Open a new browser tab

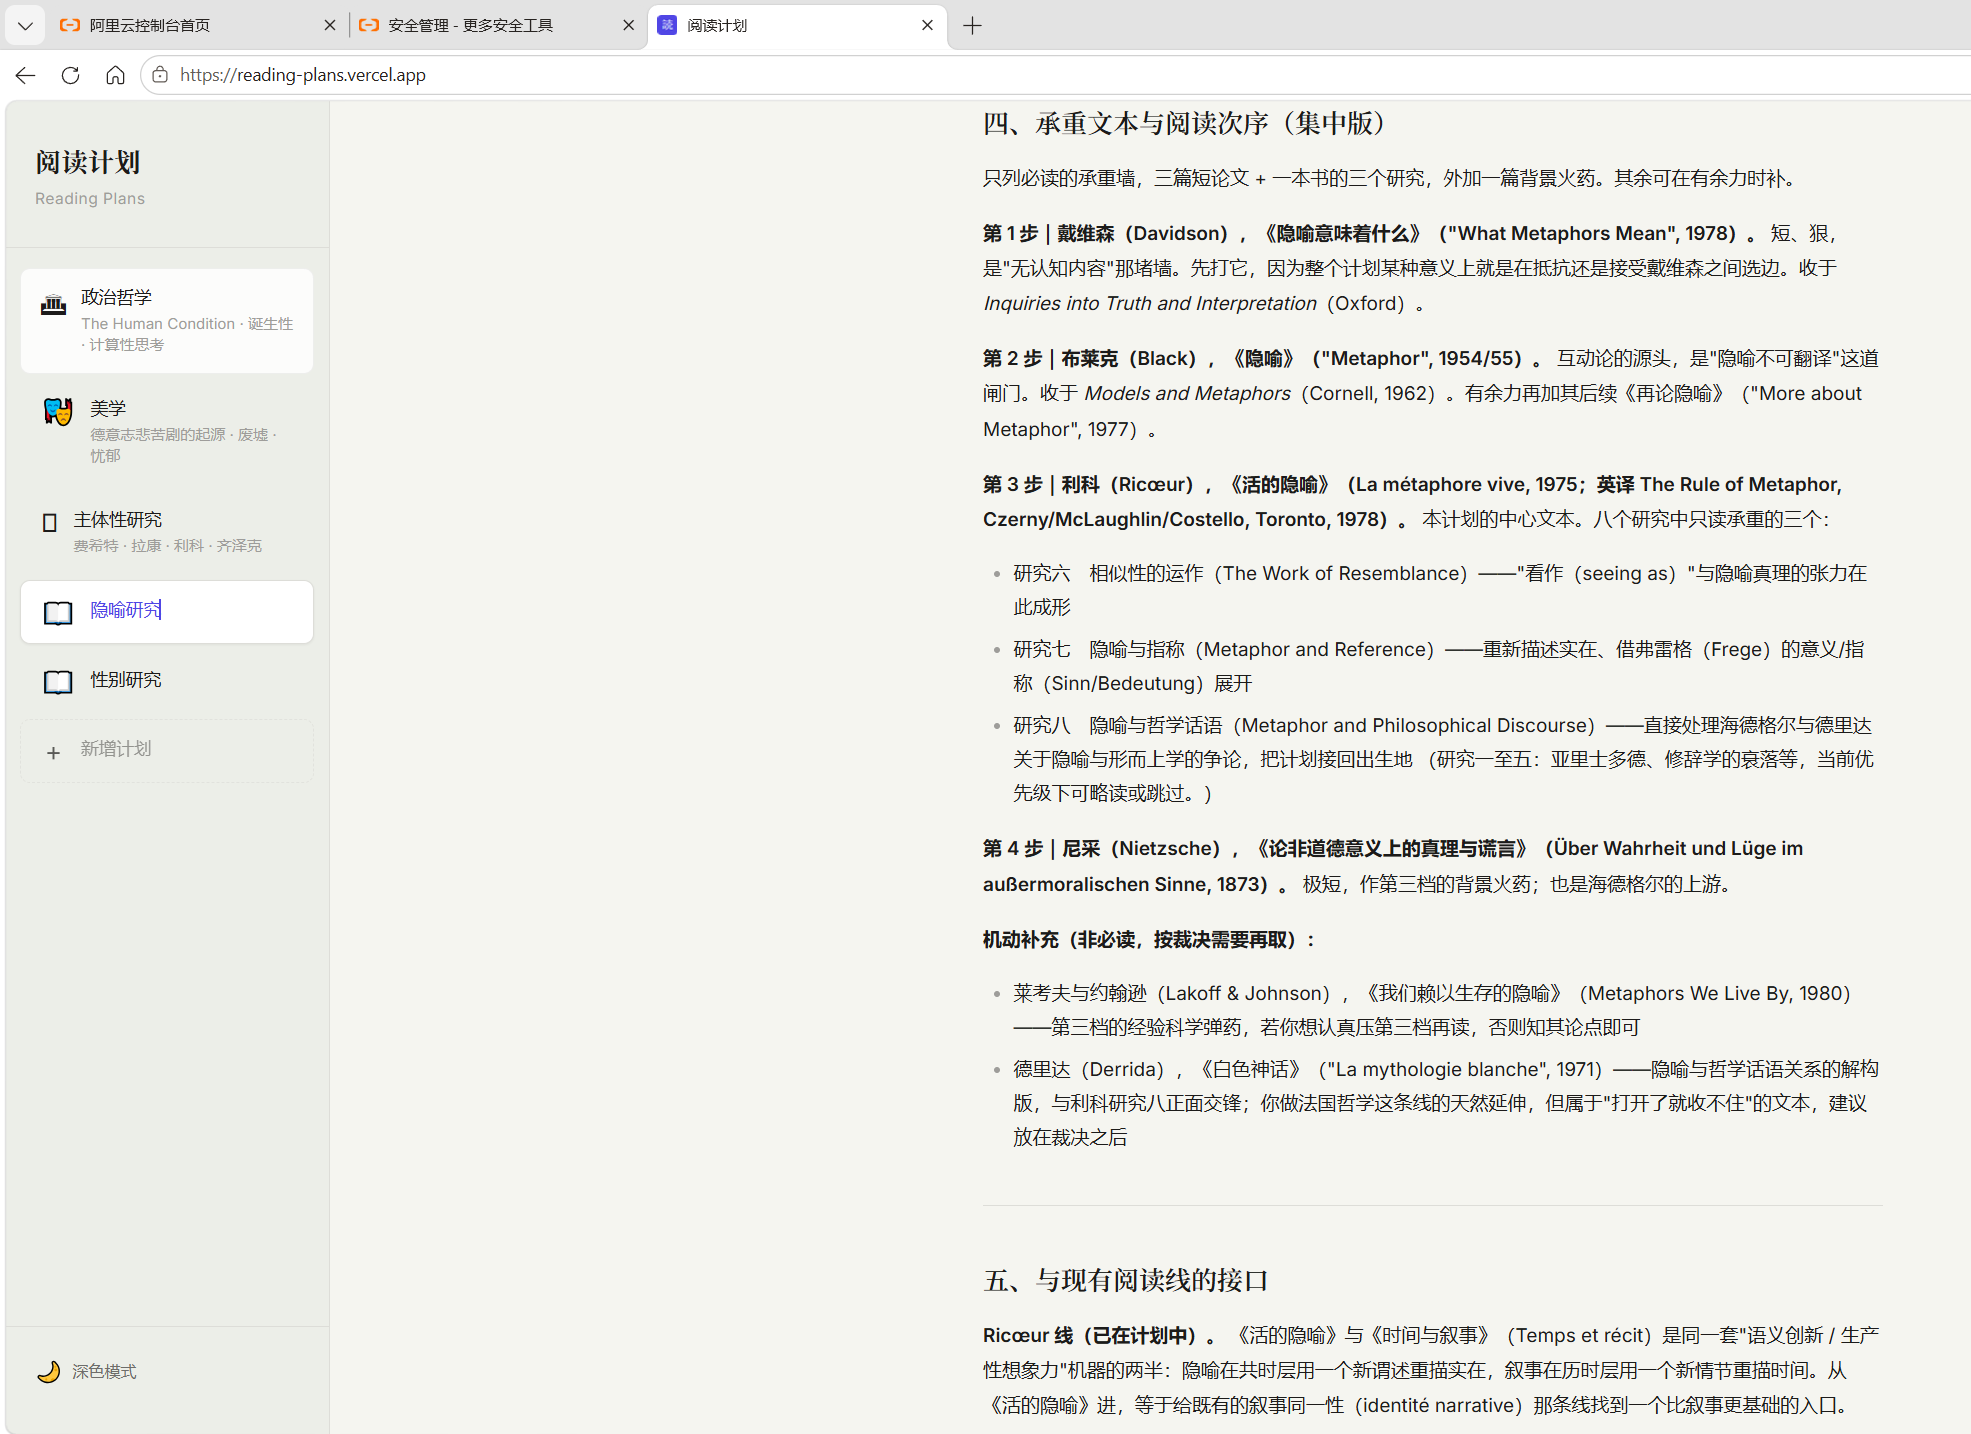tap(972, 25)
